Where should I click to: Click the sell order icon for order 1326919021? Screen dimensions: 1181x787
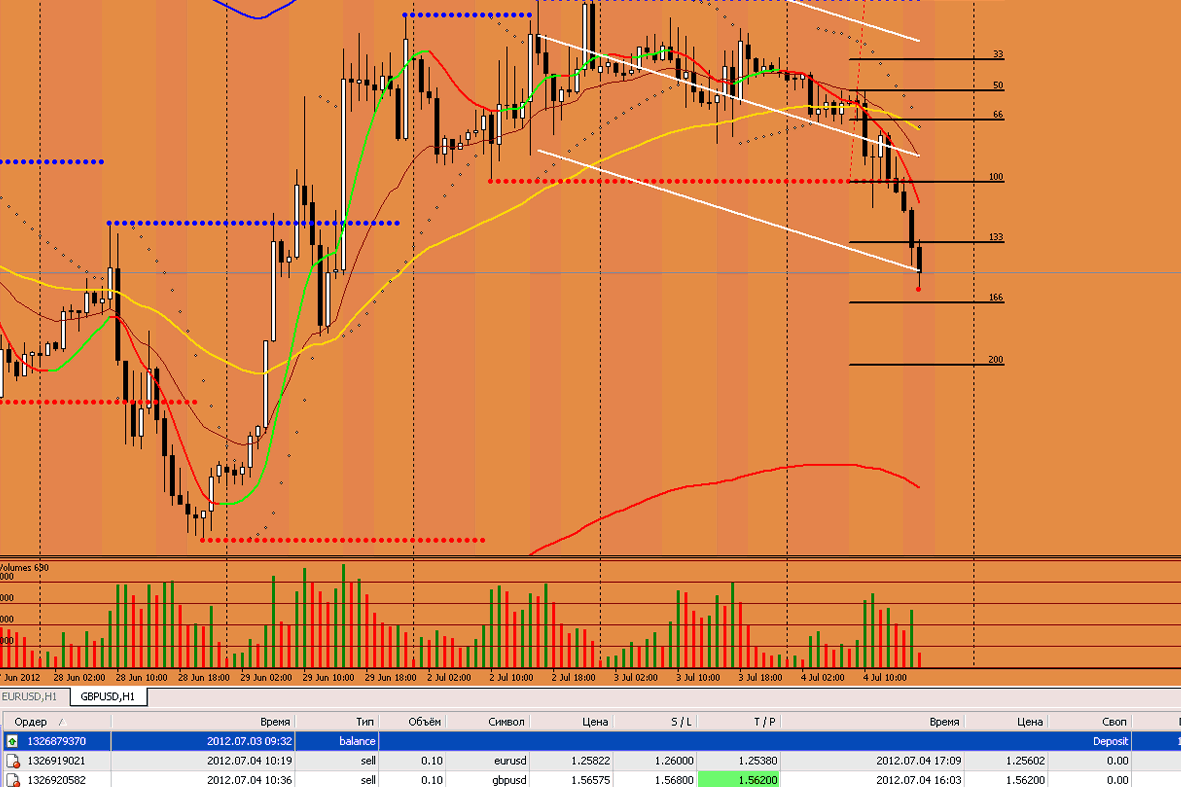pyautogui.click(x=12, y=761)
